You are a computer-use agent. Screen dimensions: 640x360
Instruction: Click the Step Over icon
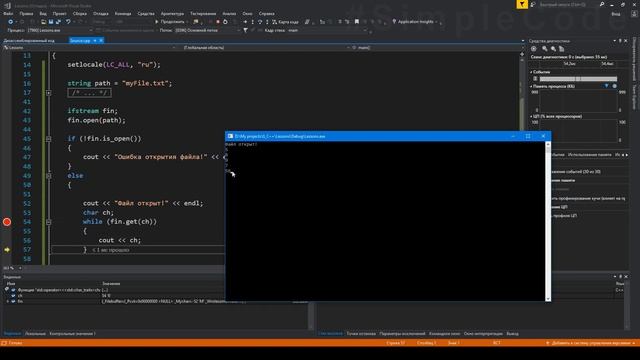260,22
